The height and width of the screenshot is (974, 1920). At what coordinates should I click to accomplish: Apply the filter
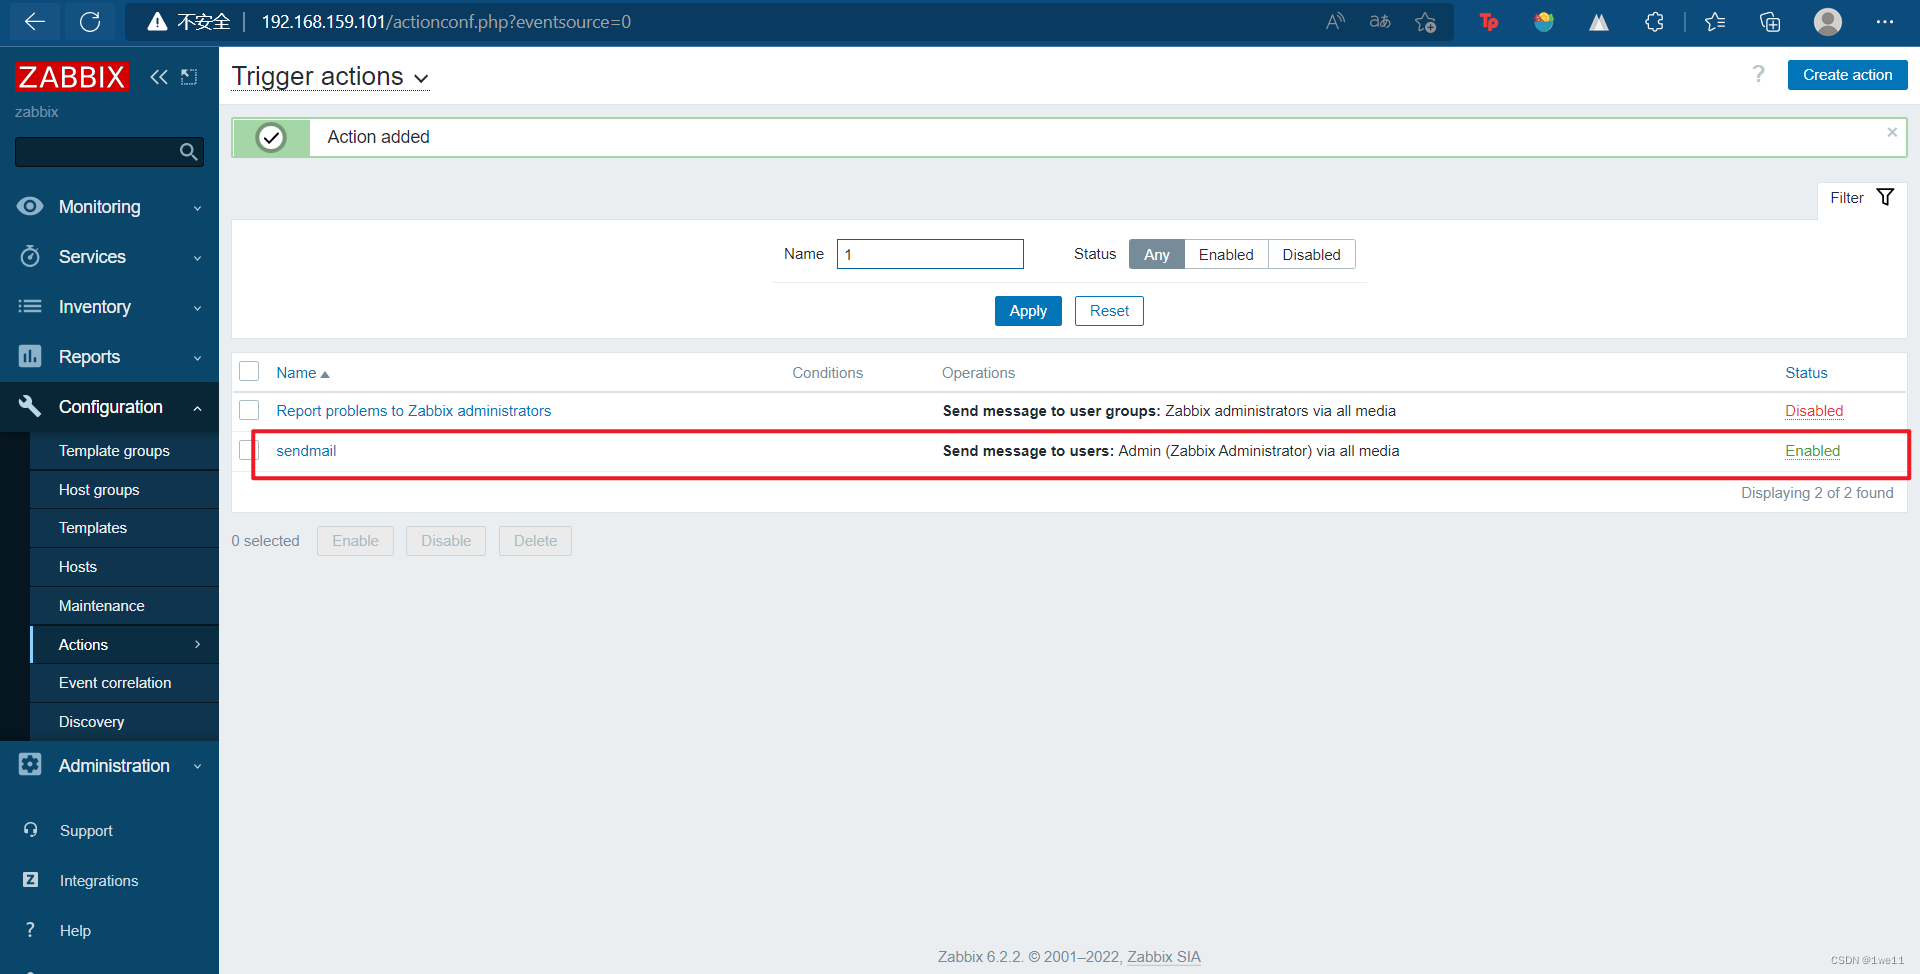(1028, 311)
